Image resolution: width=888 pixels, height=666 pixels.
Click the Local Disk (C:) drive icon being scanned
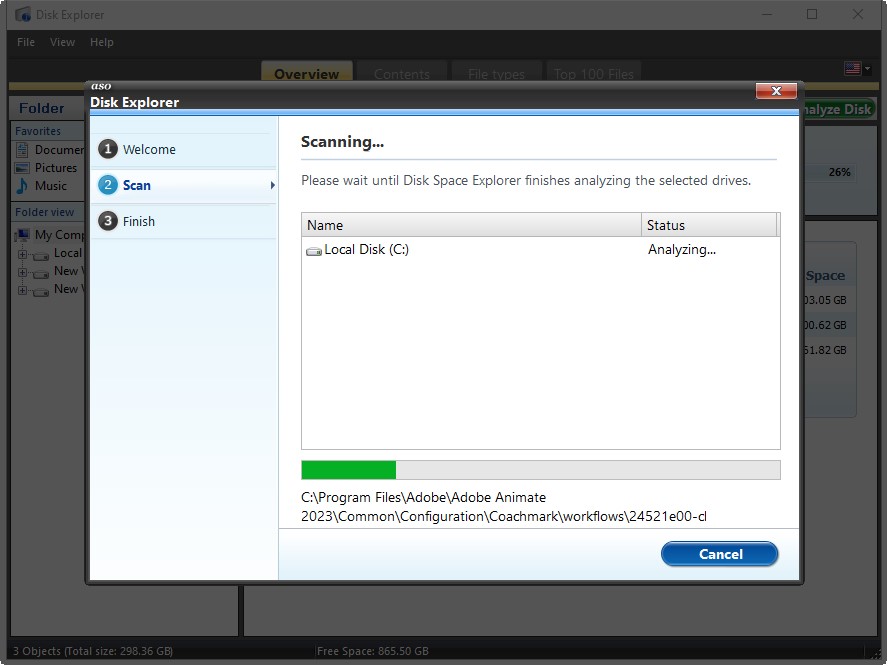(314, 250)
